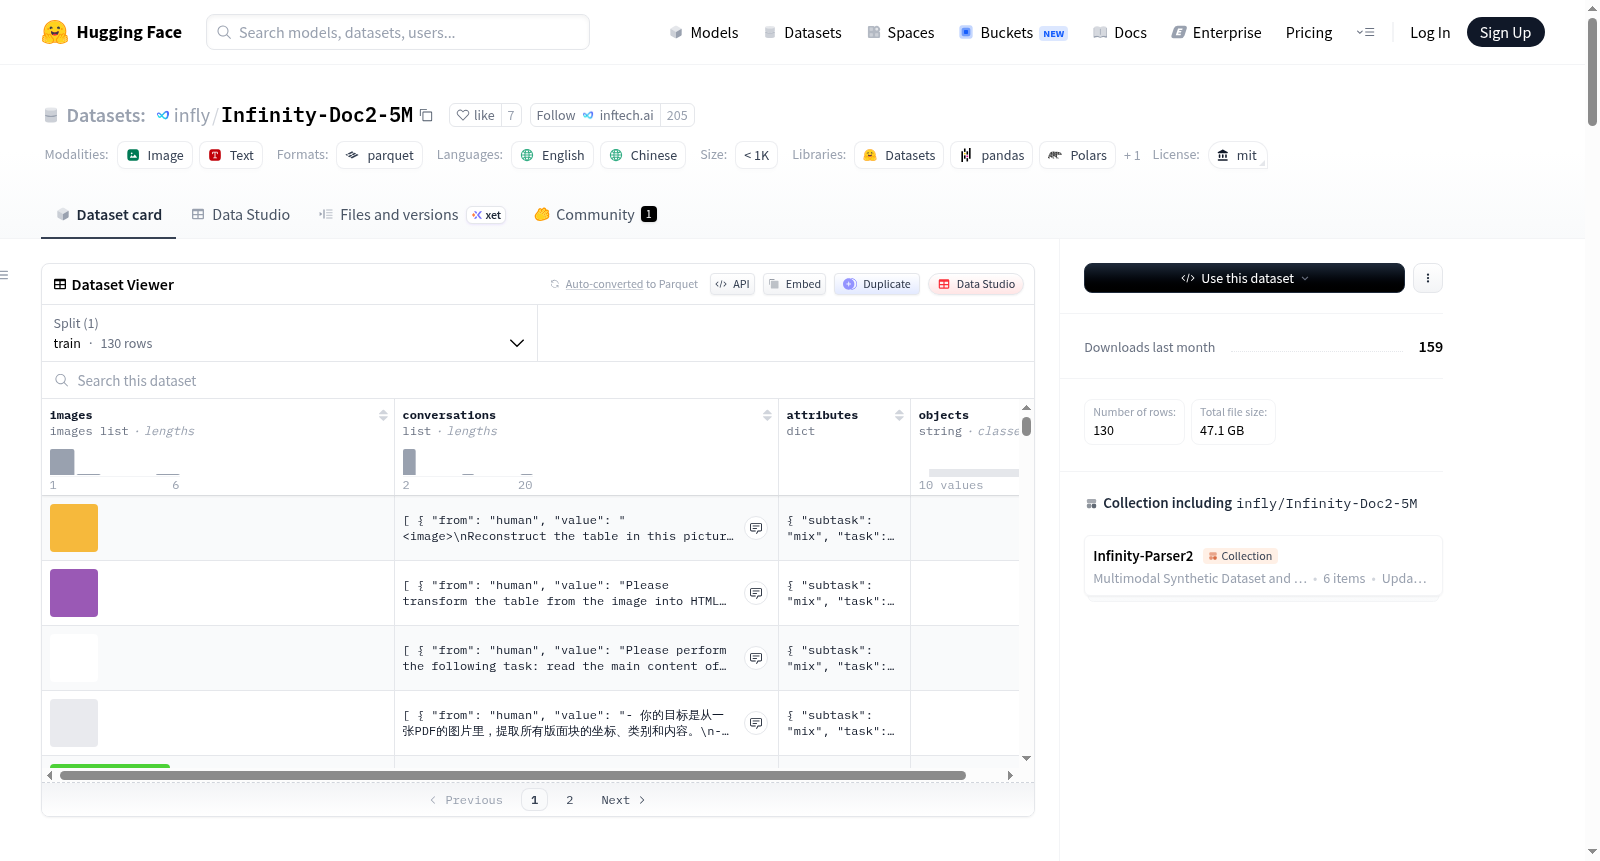Click the Previous page button

pos(466,800)
